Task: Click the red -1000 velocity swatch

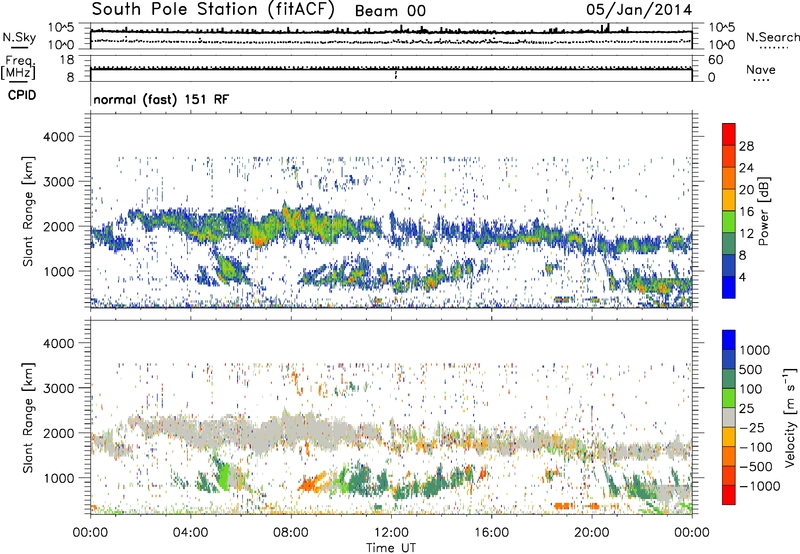Action: pos(729,495)
